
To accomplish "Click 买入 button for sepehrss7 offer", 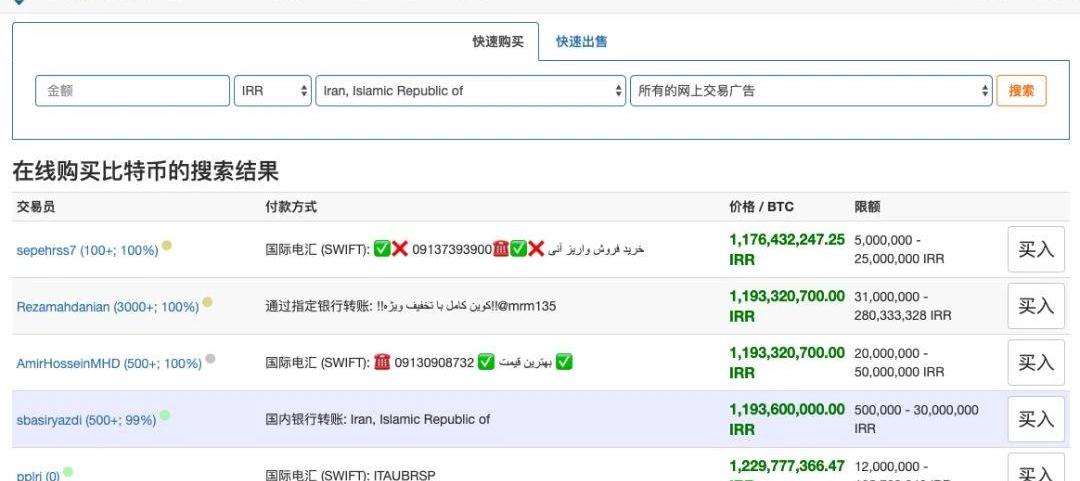I will point(1035,249).
